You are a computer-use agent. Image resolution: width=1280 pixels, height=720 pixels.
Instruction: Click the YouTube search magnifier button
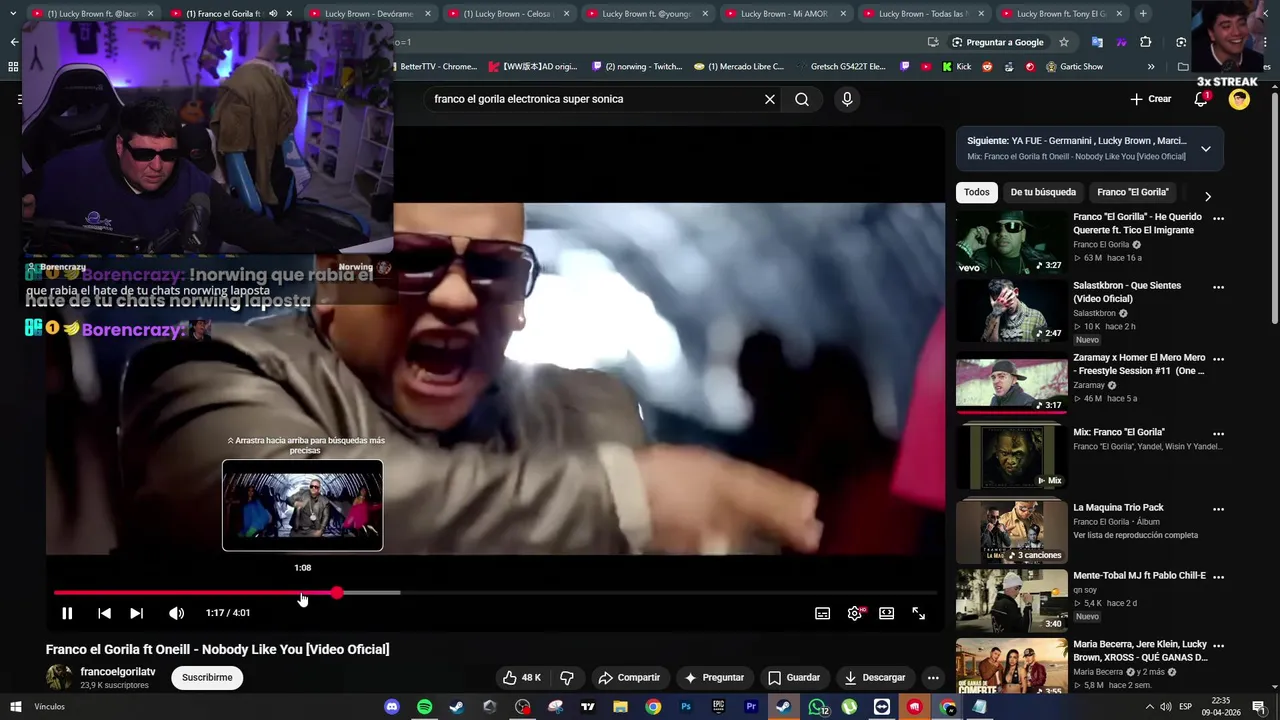[x=802, y=99]
